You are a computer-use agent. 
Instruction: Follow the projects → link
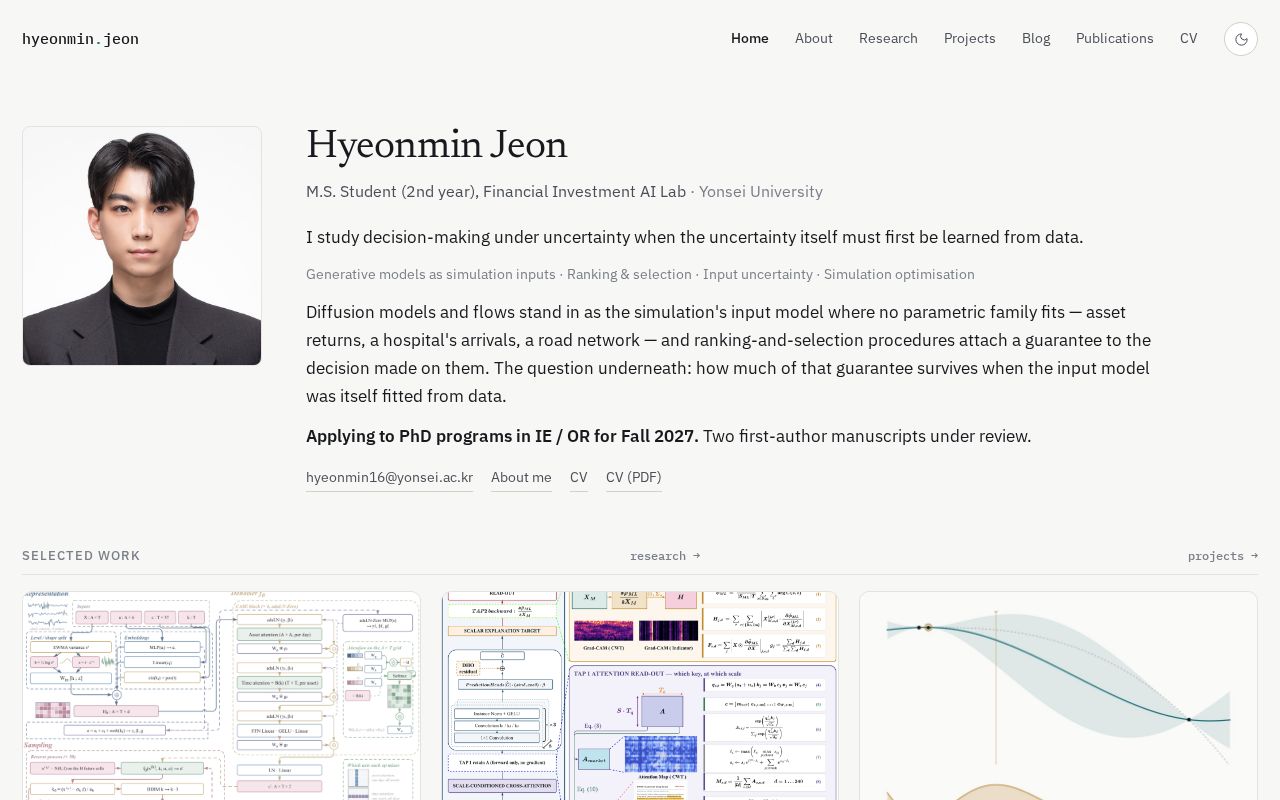pyautogui.click(x=1223, y=556)
